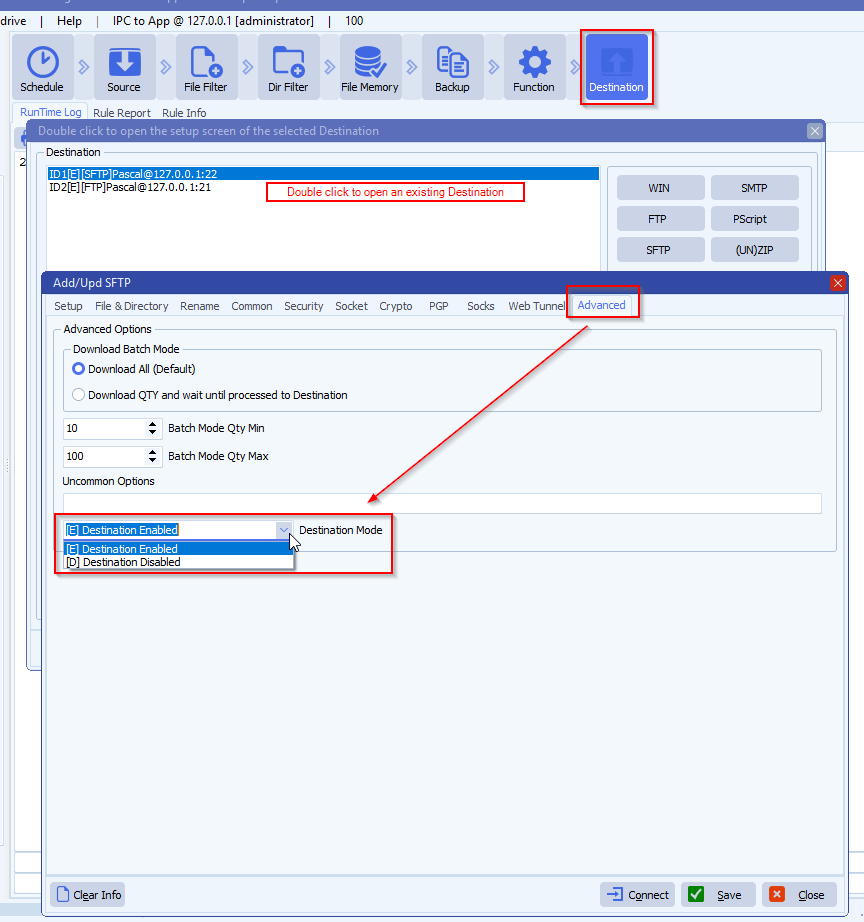864x922 pixels.
Task: Switch to the Socks tab
Action: (x=481, y=306)
